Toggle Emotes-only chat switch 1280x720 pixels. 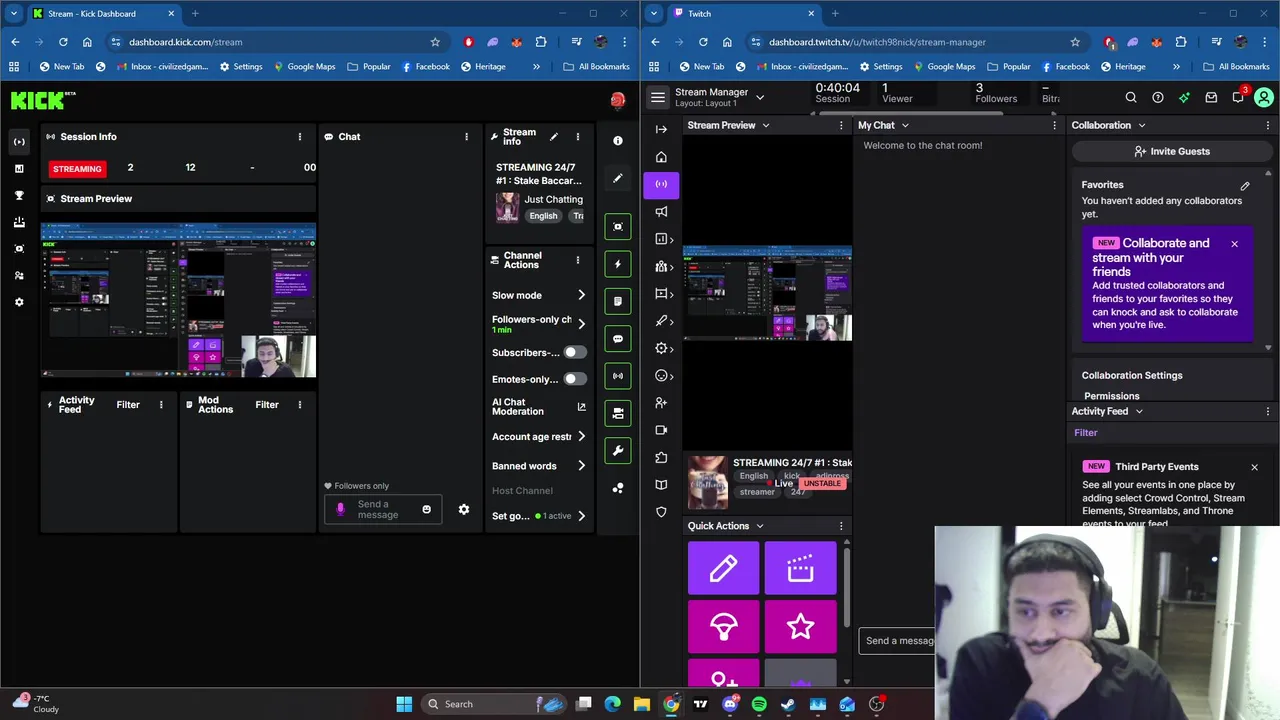pyautogui.click(x=574, y=379)
